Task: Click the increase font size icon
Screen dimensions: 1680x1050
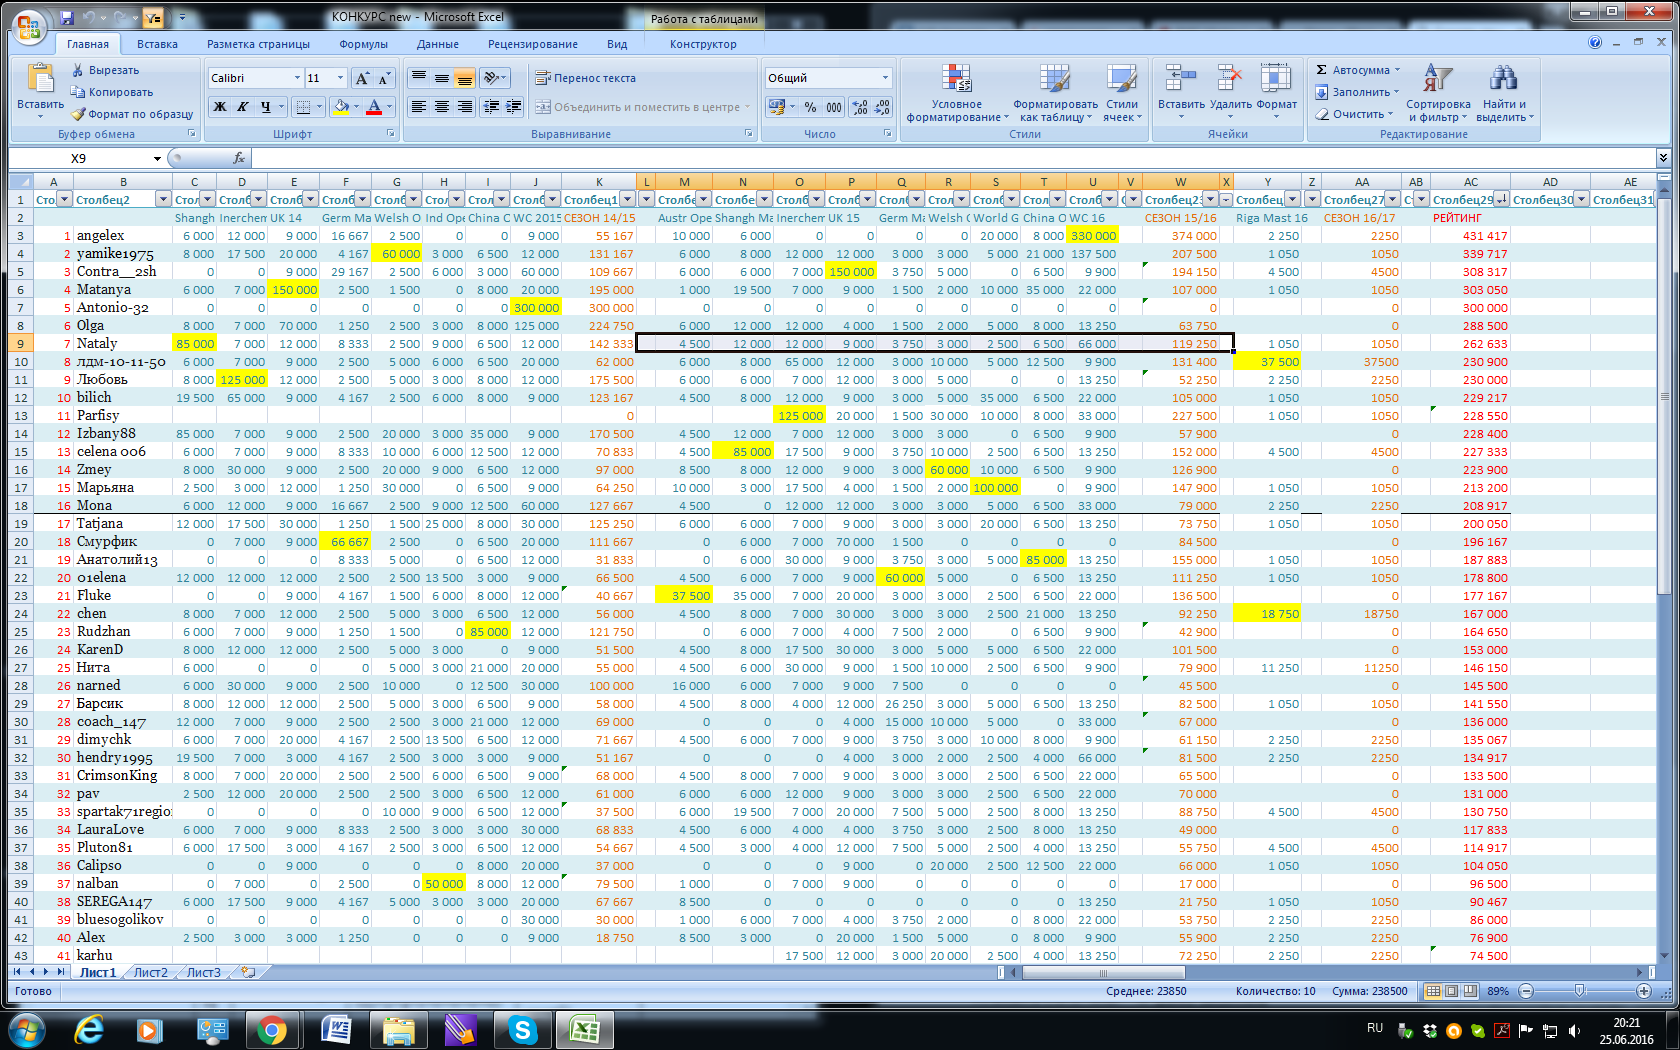Action: [362, 78]
